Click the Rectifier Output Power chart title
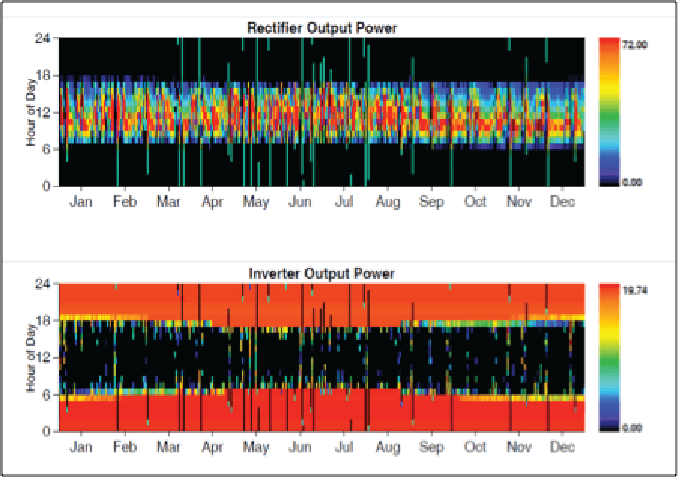This screenshot has height=477, width=678. coord(322,28)
